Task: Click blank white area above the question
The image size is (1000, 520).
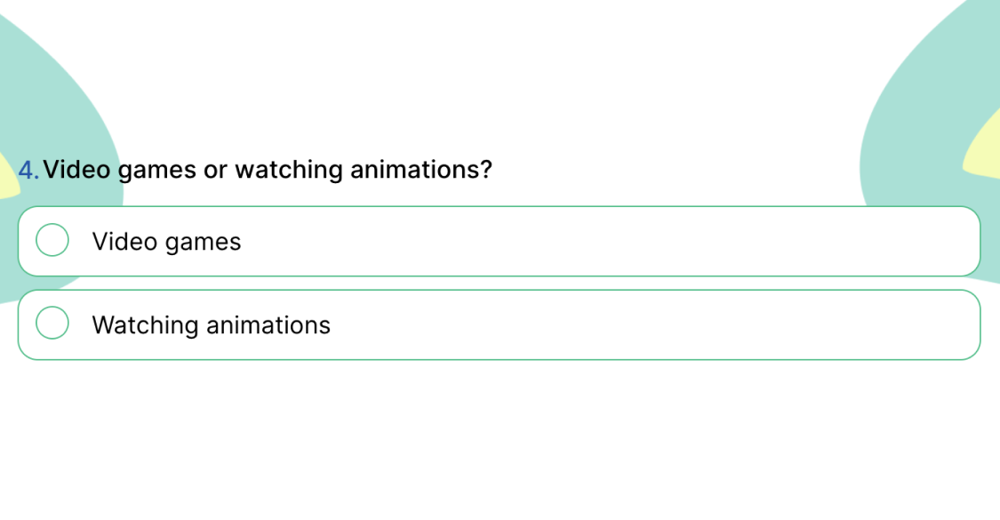Action: pyautogui.click(x=500, y=70)
